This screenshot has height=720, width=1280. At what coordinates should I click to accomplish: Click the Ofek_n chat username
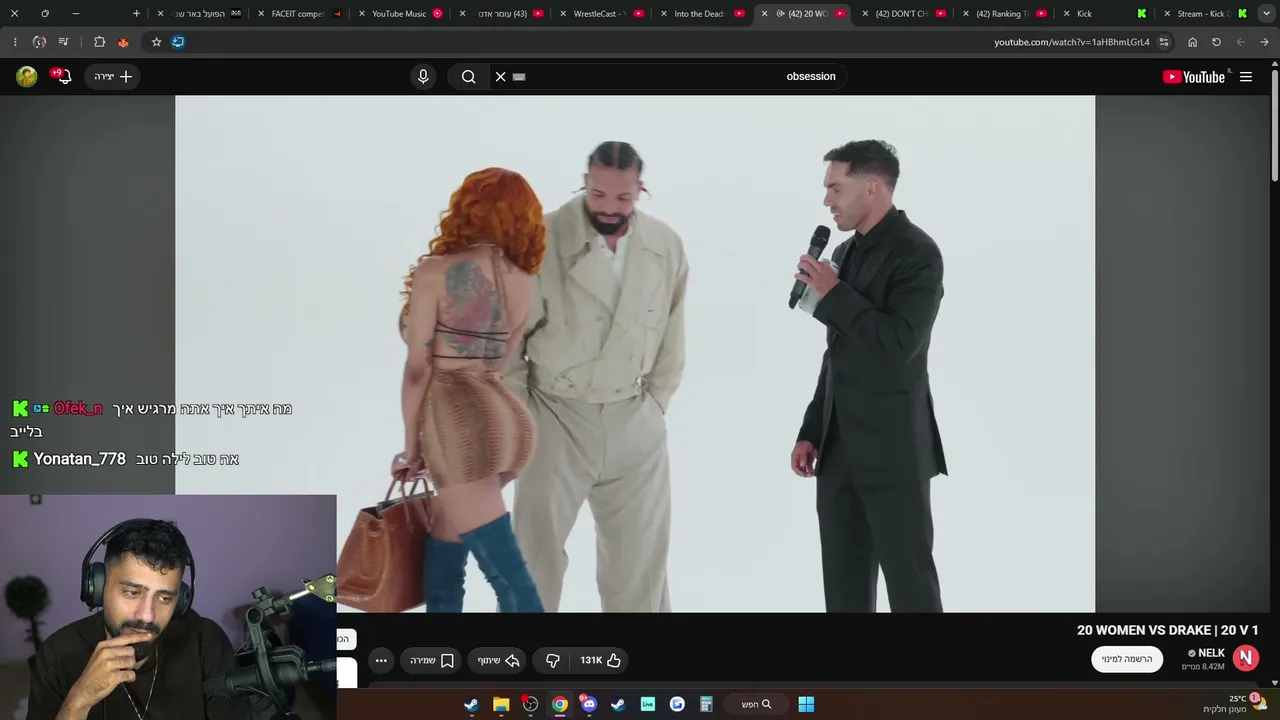78,408
